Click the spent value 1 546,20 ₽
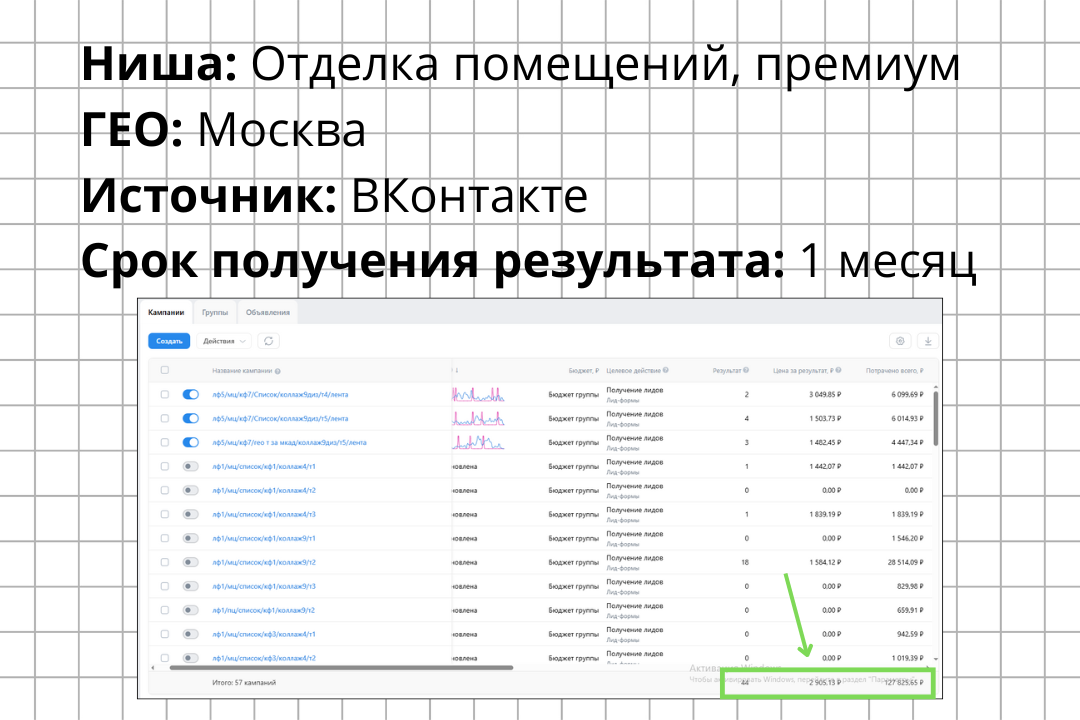 pyautogui.click(x=907, y=539)
